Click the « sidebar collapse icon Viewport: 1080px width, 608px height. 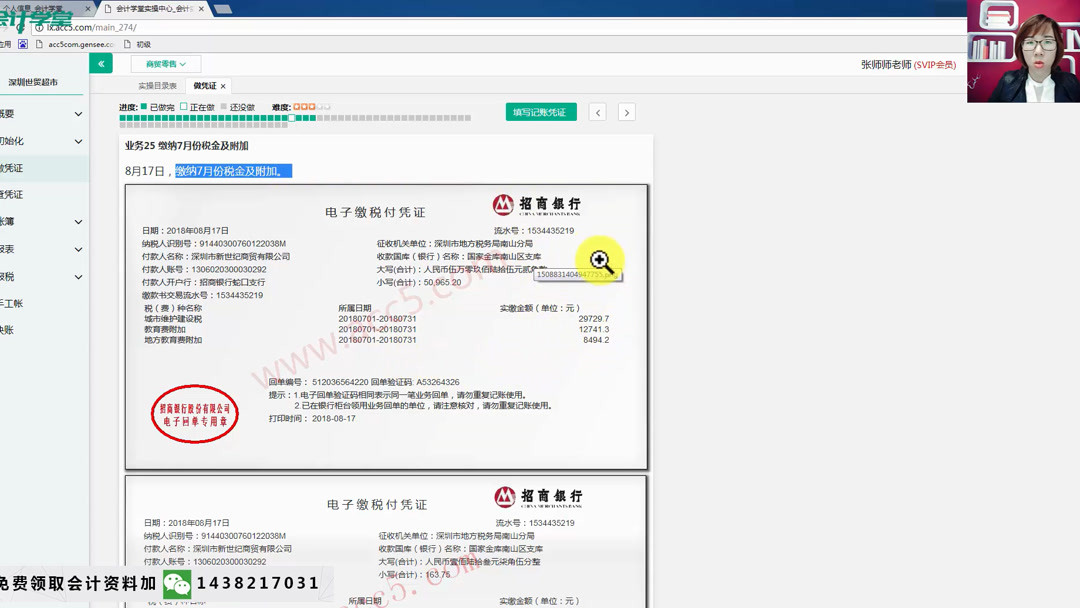pyautogui.click(x=100, y=62)
